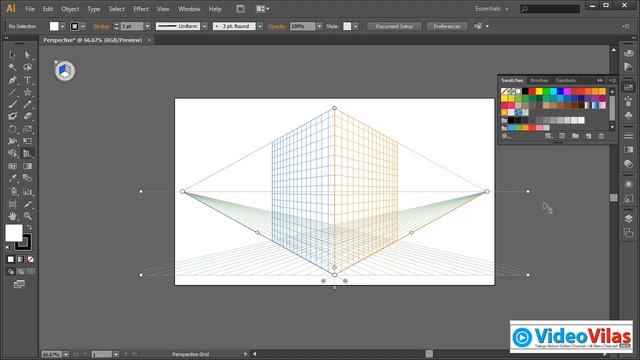
Task: Select the Symbol Sprayer tool
Action: (12, 191)
